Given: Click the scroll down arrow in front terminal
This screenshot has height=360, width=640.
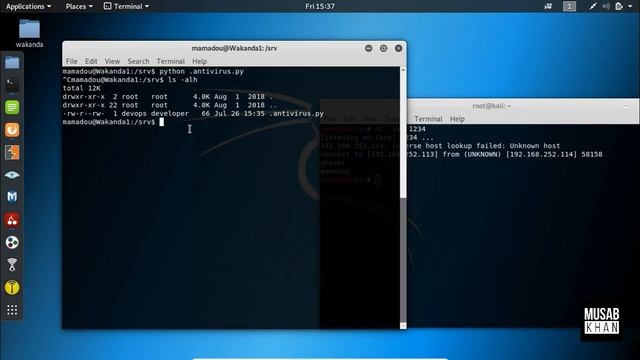Looking at the screenshot, I should 403,325.
